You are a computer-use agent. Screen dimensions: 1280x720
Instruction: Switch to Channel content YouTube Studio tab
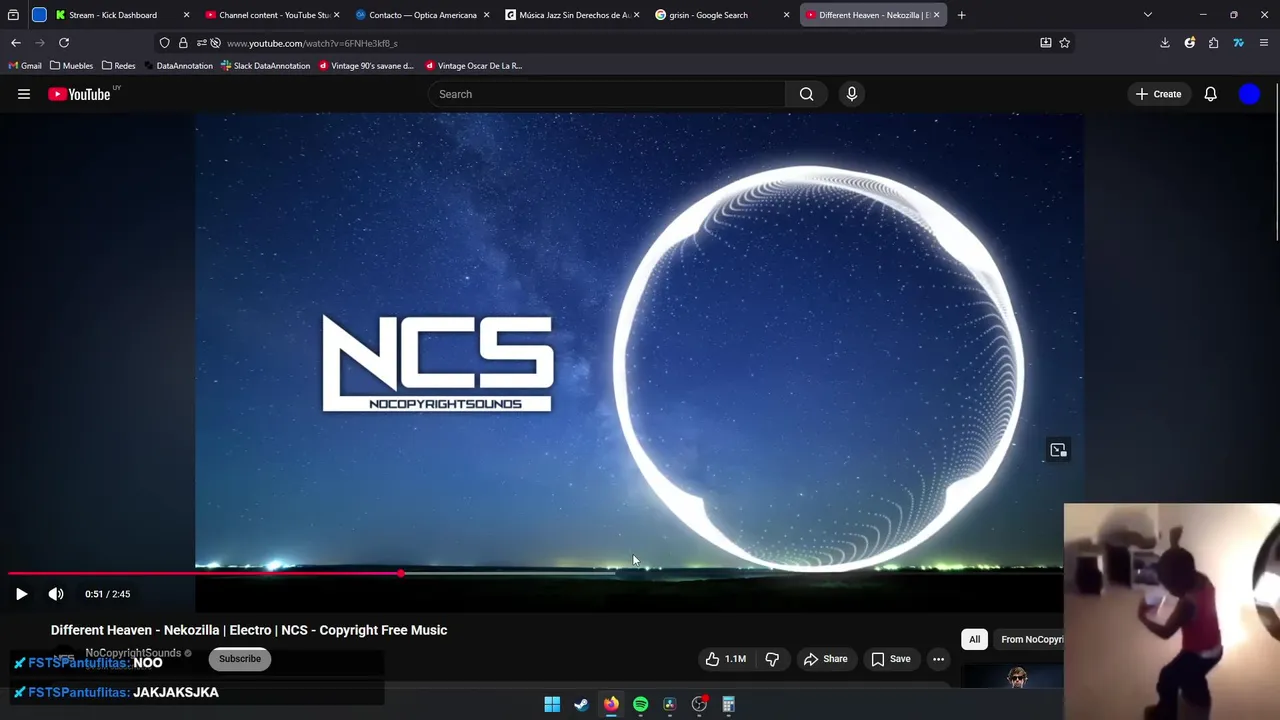coord(272,15)
